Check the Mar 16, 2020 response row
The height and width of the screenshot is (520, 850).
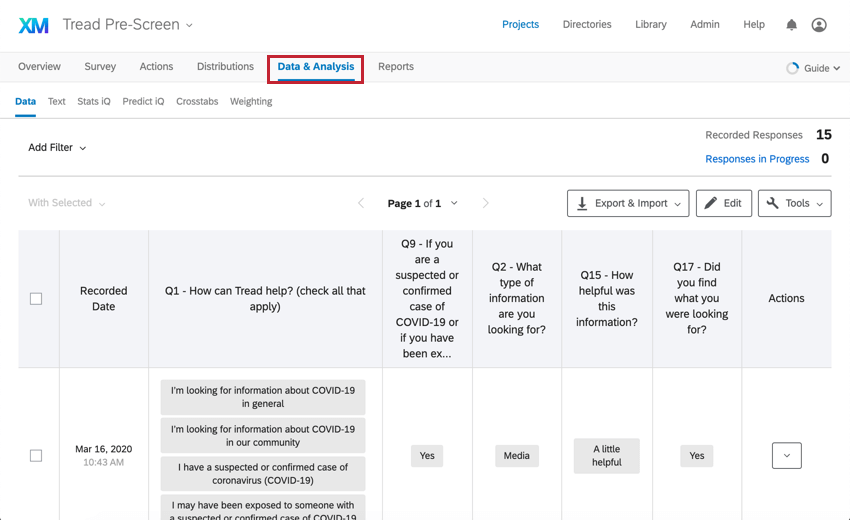coord(36,455)
